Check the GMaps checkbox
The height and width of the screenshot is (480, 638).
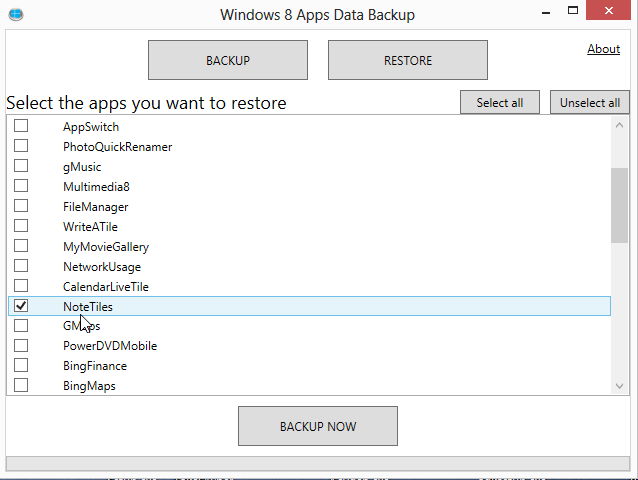[x=21, y=325]
